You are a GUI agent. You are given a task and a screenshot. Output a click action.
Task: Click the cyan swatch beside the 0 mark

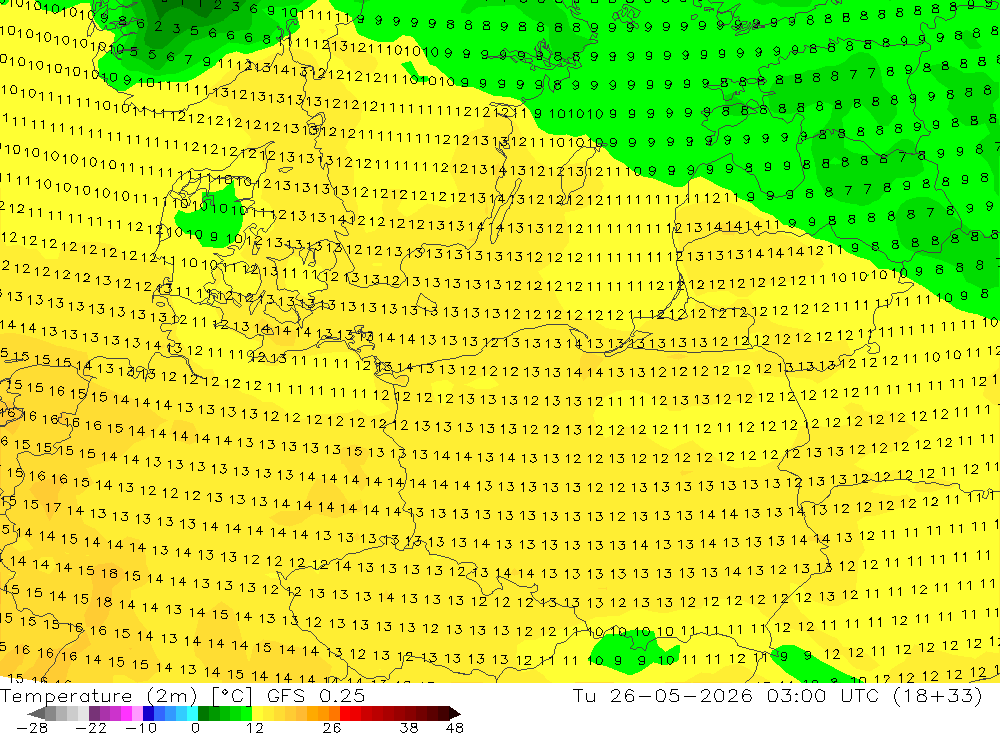pyautogui.click(x=192, y=713)
